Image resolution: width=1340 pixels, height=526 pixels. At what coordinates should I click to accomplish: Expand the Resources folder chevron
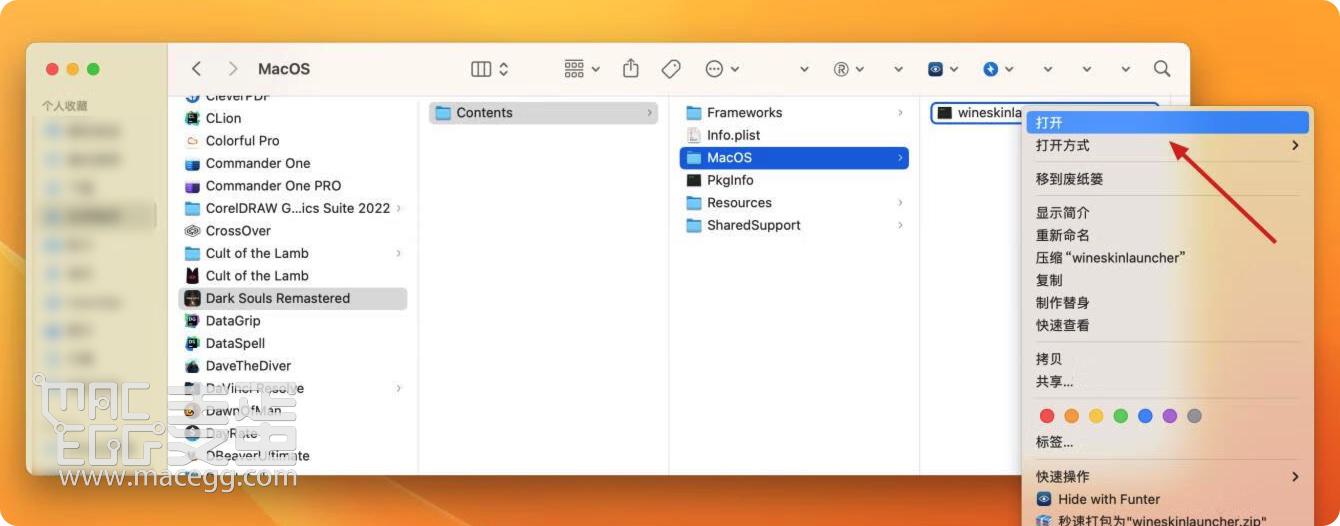(900, 203)
